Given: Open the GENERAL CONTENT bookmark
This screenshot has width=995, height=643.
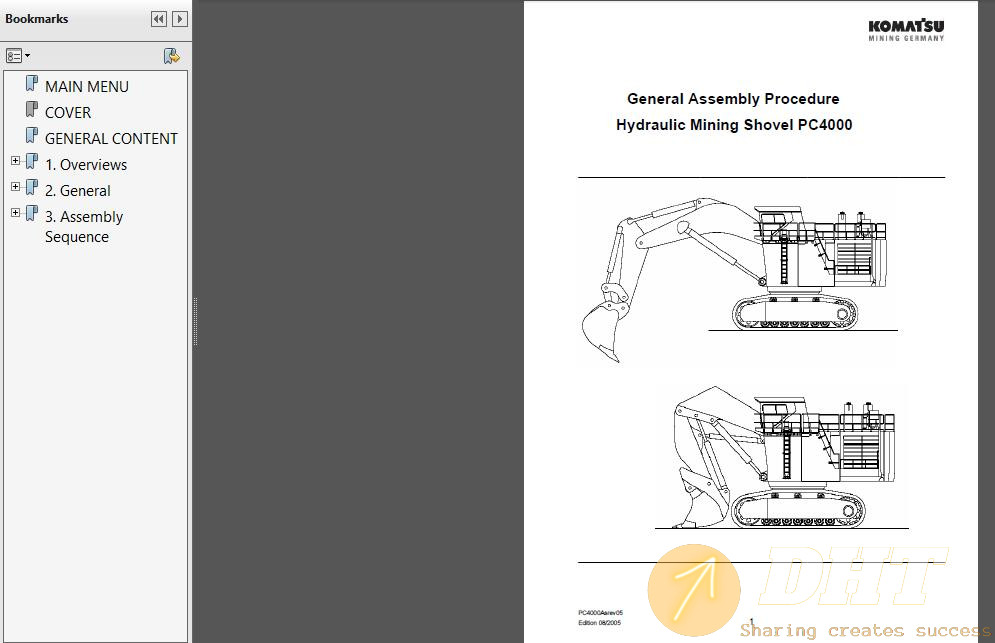Looking at the screenshot, I should 111,138.
